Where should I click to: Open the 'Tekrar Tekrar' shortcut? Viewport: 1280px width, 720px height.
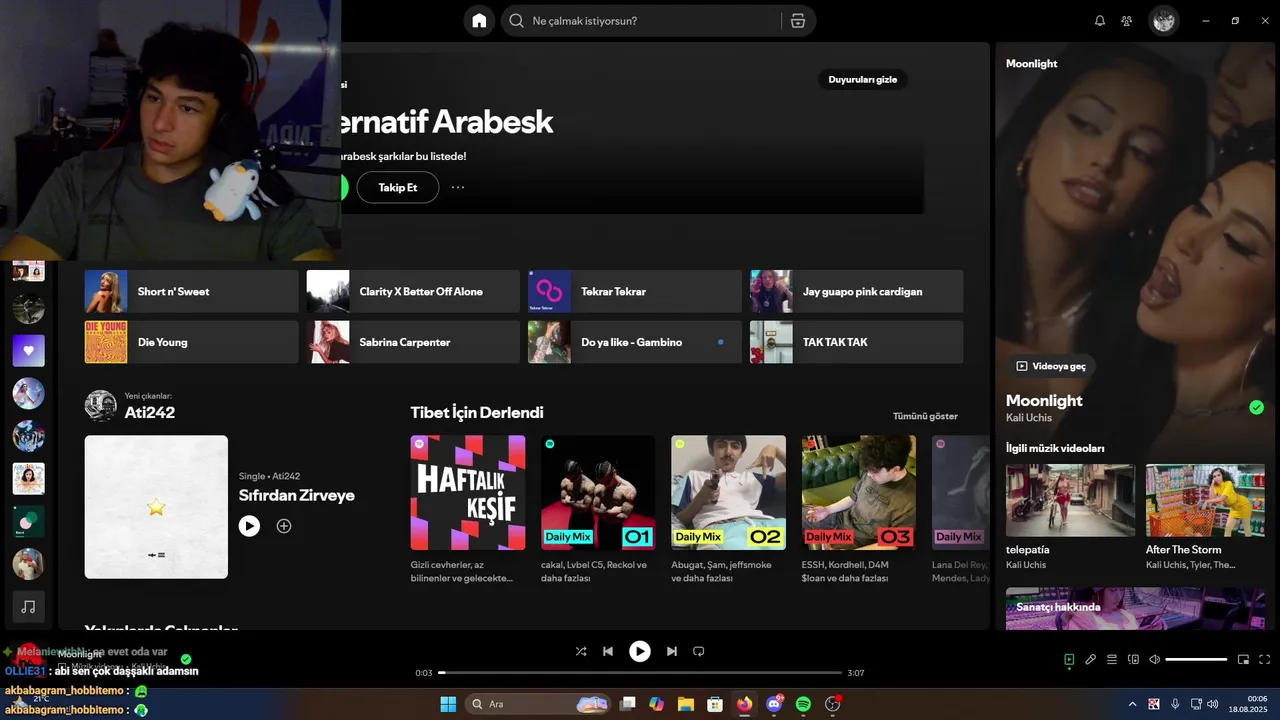(635, 291)
